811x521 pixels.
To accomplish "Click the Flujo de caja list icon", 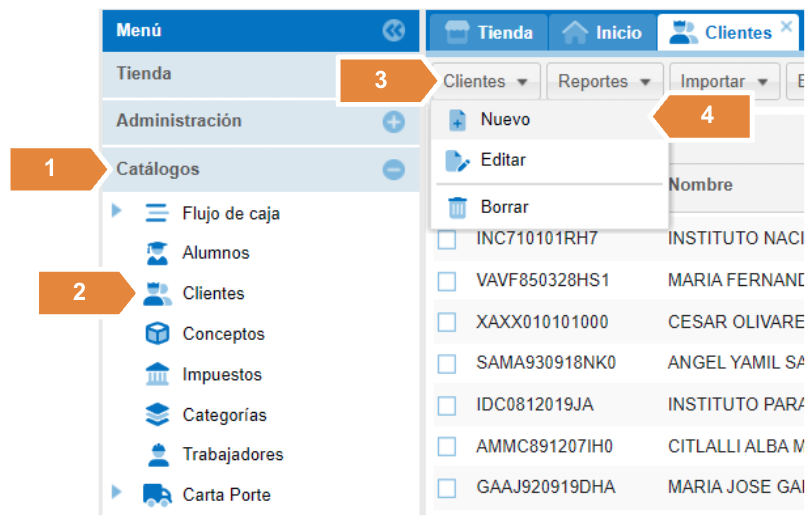I will coord(157,213).
